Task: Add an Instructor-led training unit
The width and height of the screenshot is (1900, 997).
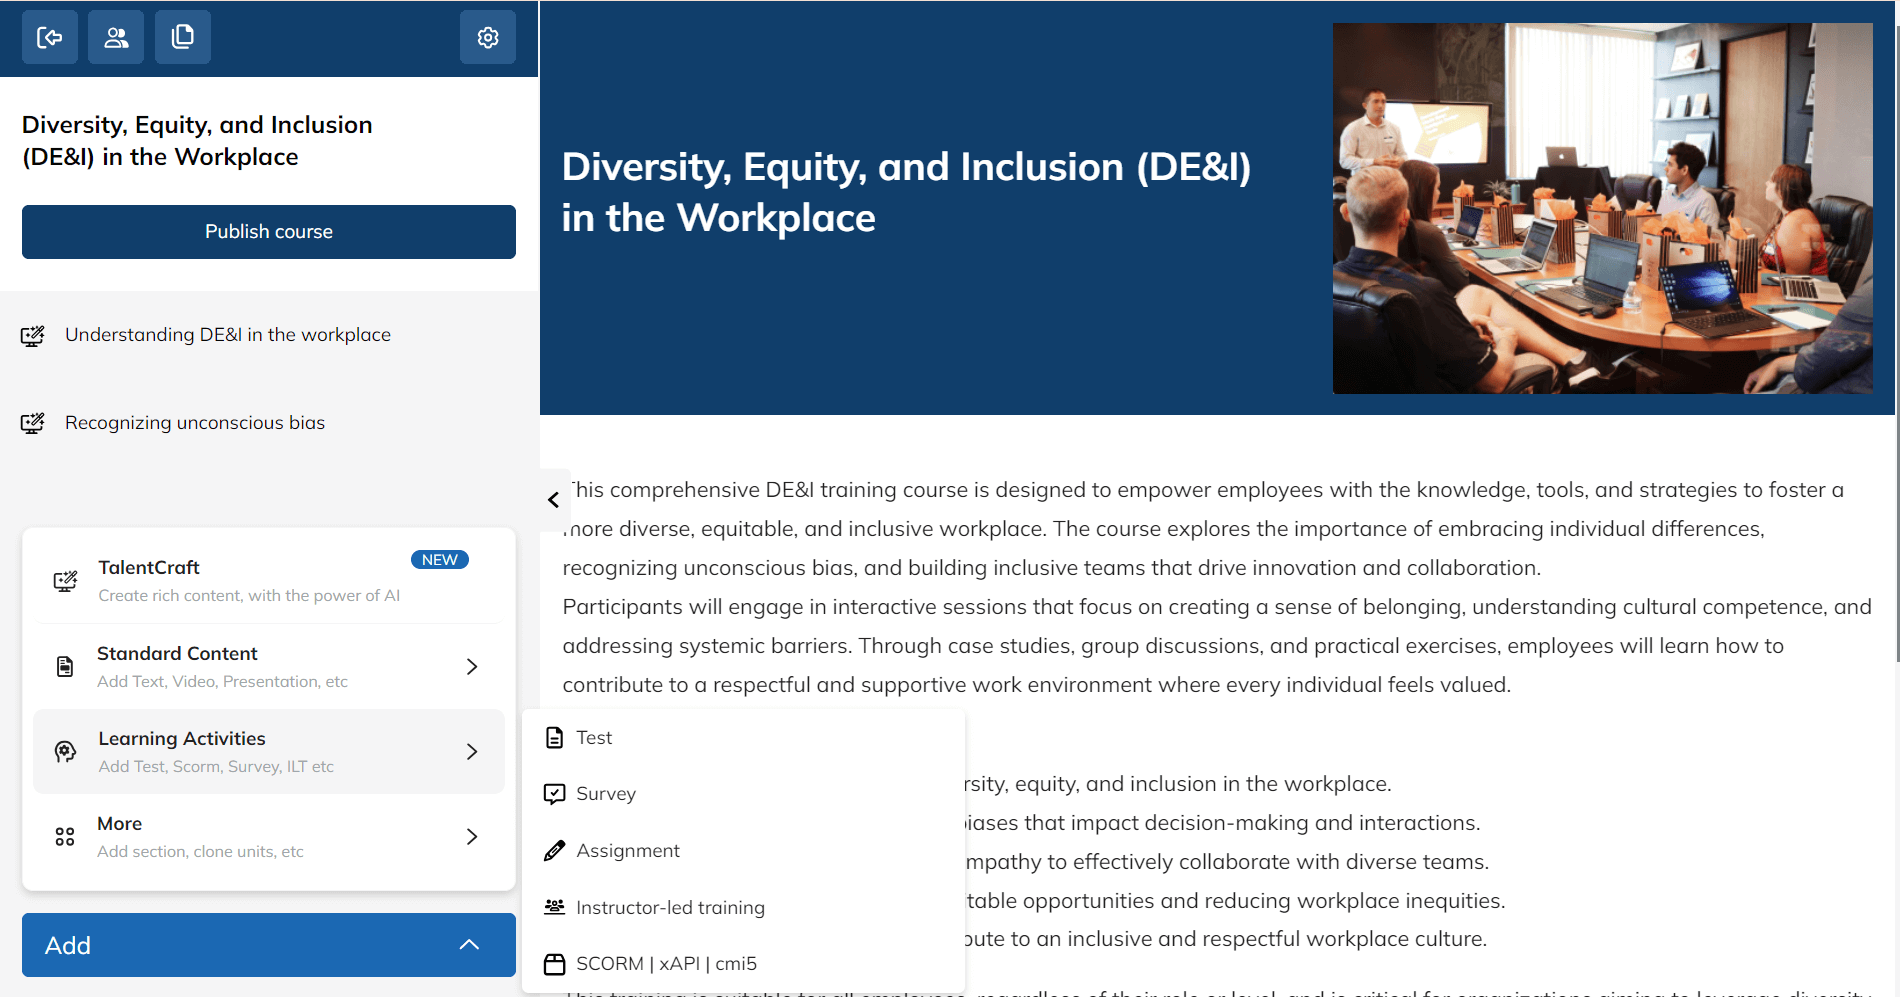Action: (x=670, y=908)
